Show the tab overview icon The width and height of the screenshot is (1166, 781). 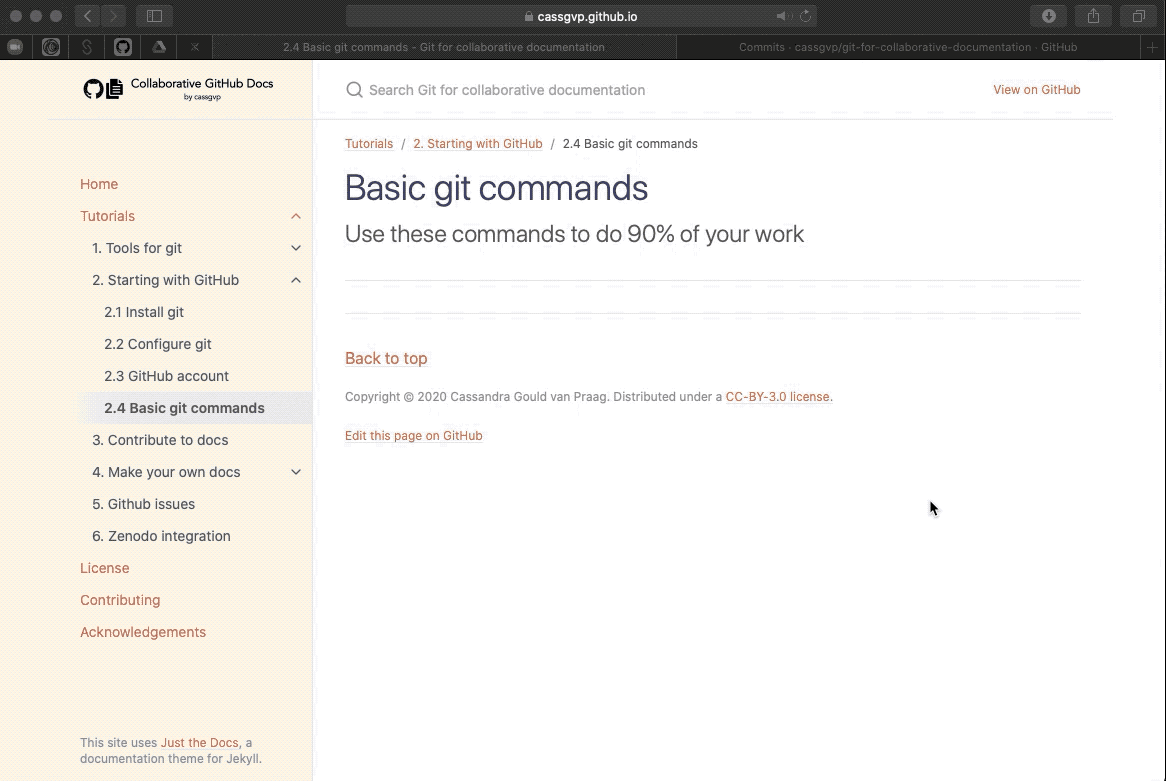1138,16
